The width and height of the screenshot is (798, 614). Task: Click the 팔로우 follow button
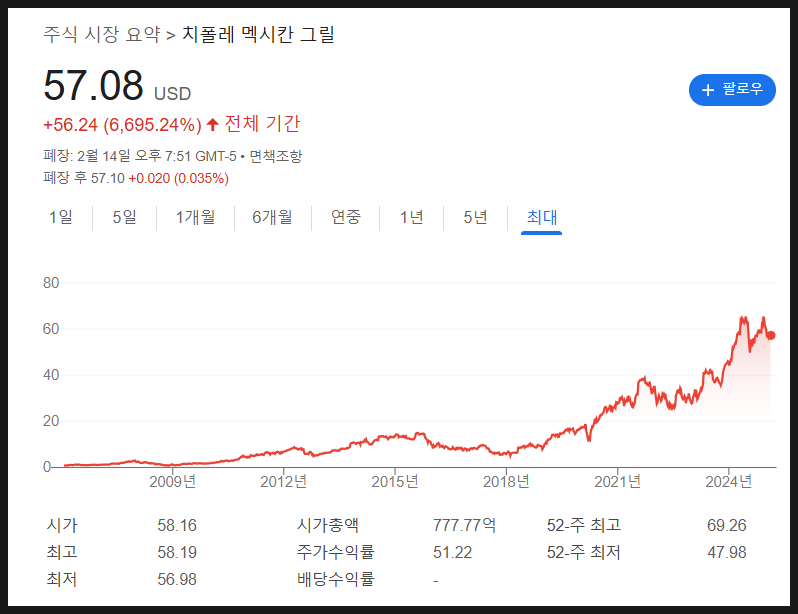tap(732, 90)
